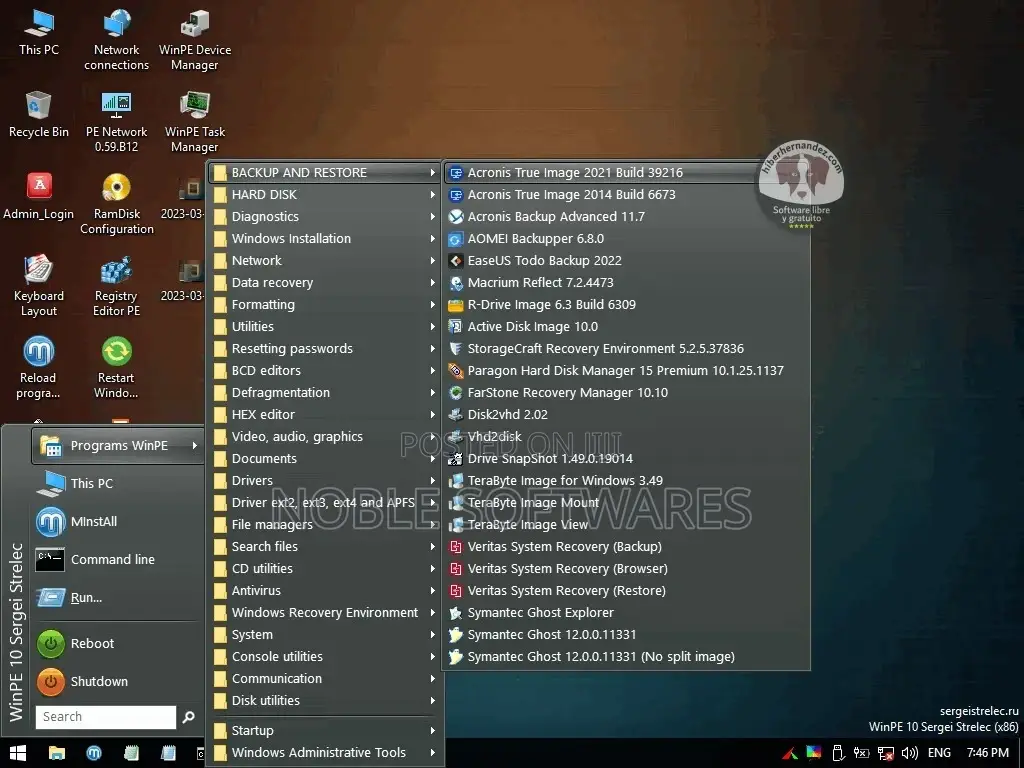
Task: Launch Symantec Ghost Explorer
Action: pos(626,613)
